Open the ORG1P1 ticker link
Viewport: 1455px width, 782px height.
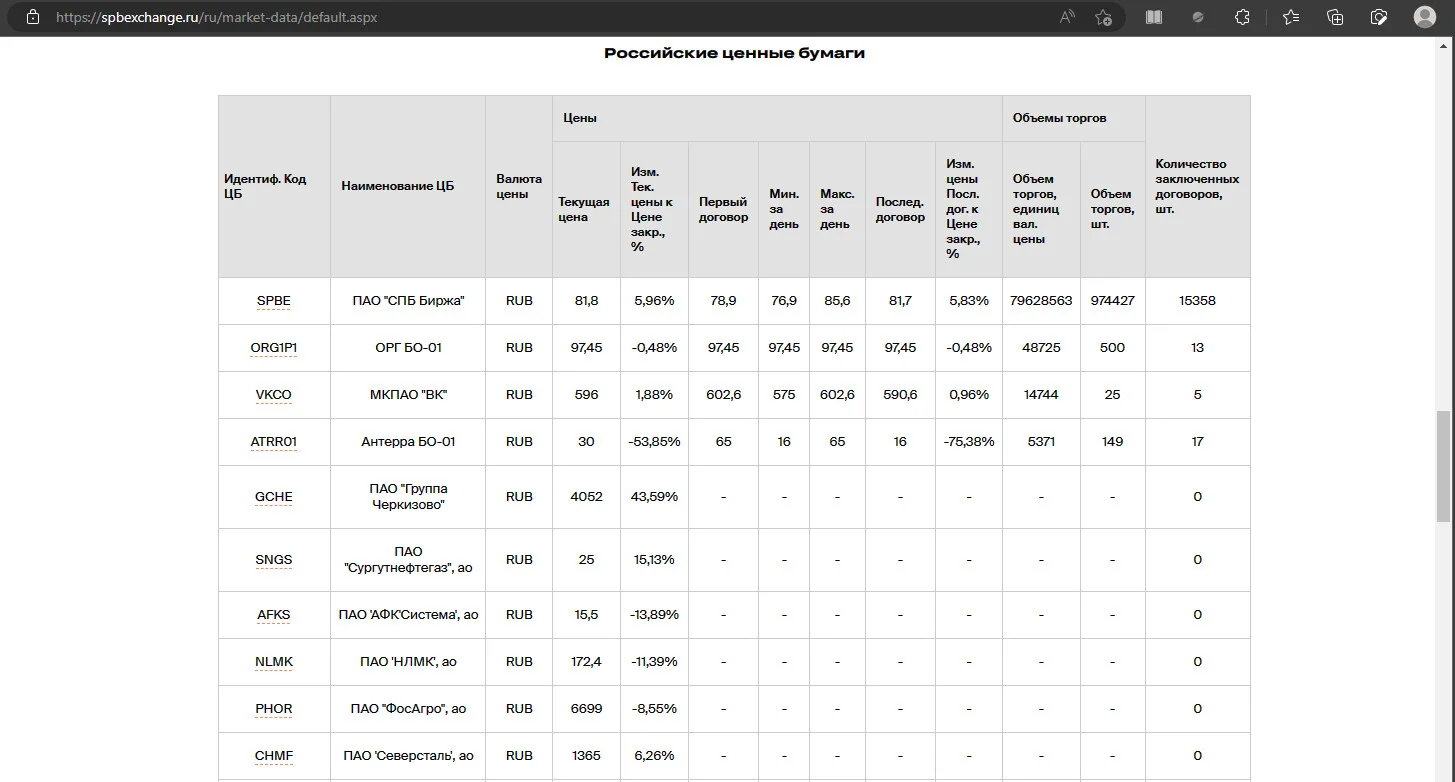[274, 347]
